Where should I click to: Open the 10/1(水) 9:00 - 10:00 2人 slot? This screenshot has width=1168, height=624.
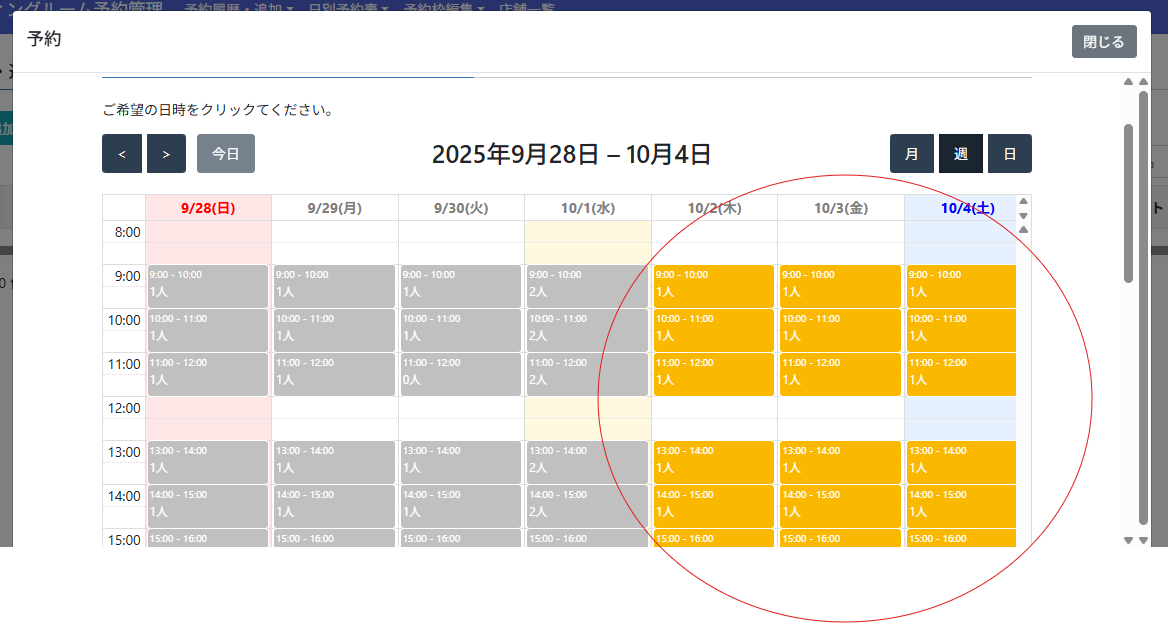(587, 286)
